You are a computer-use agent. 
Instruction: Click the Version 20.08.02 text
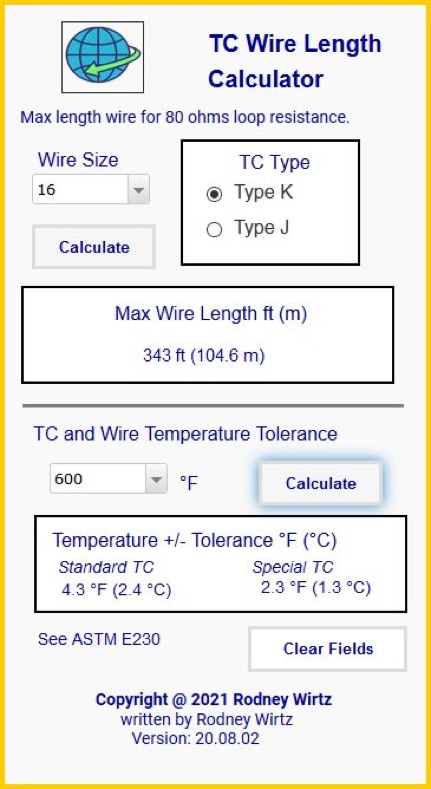click(x=196, y=738)
